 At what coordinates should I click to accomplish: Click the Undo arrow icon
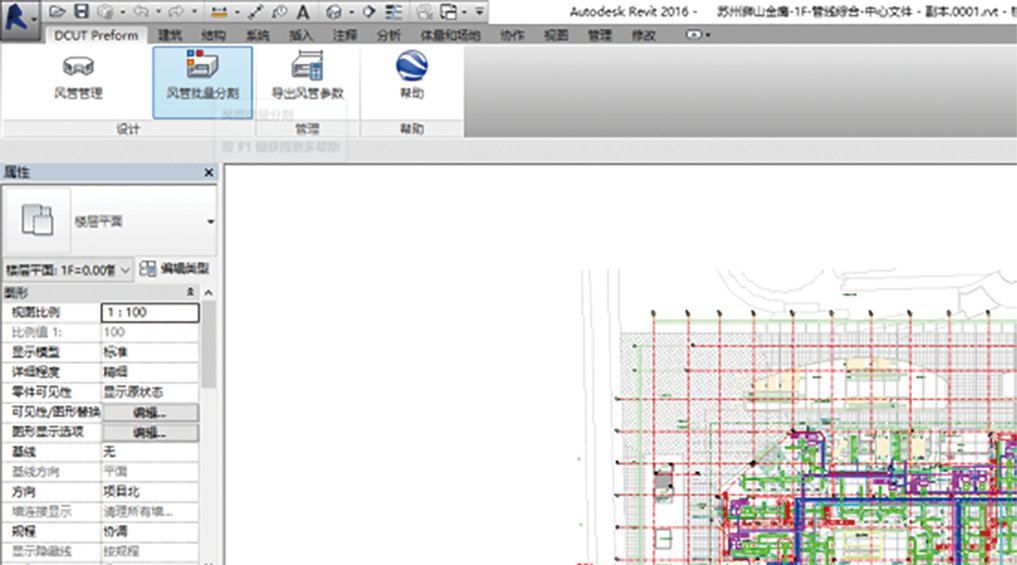pos(140,12)
